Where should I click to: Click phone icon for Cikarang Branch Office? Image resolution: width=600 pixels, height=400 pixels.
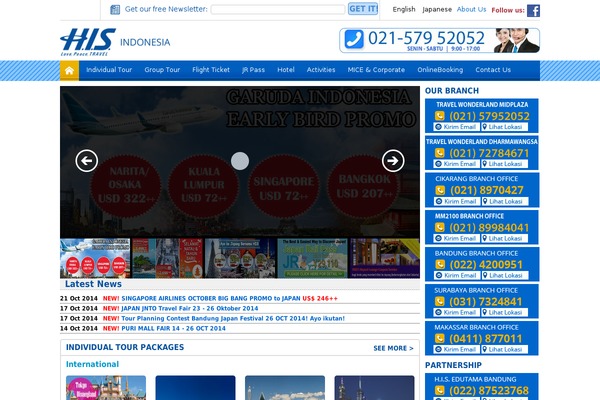(x=440, y=190)
